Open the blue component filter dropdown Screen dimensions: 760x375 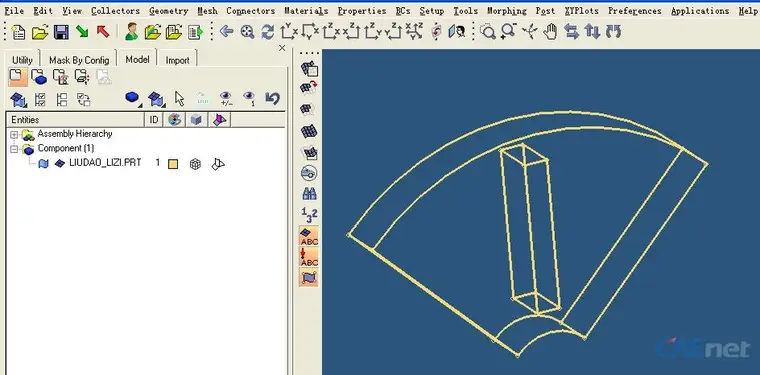tap(133, 98)
